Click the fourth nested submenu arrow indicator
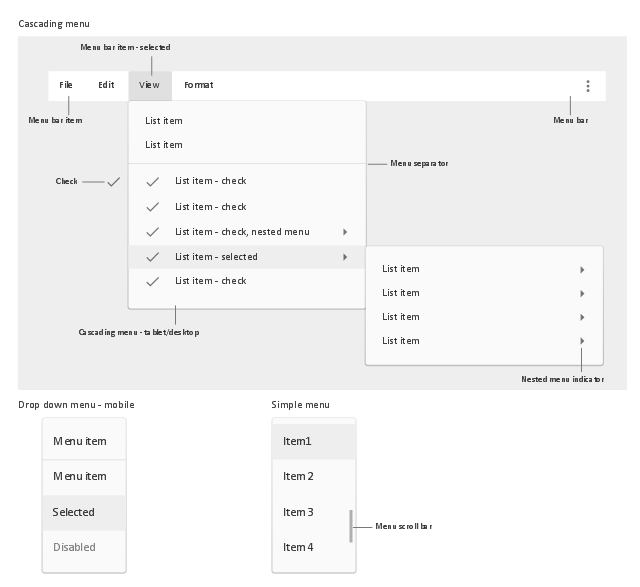This screenshot has height=587, width=640. coord(582,341)
